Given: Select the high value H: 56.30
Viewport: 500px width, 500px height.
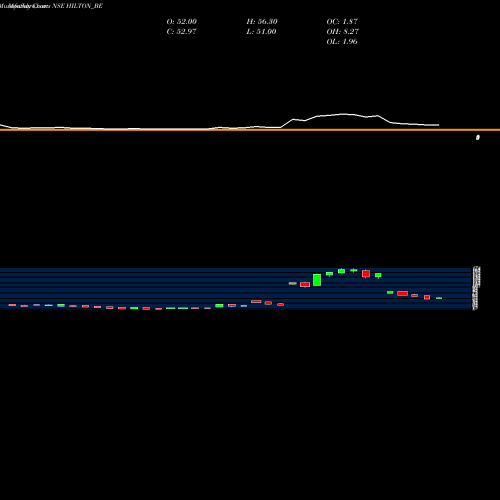Looking at the screenshot, I should tap(262, 22).
